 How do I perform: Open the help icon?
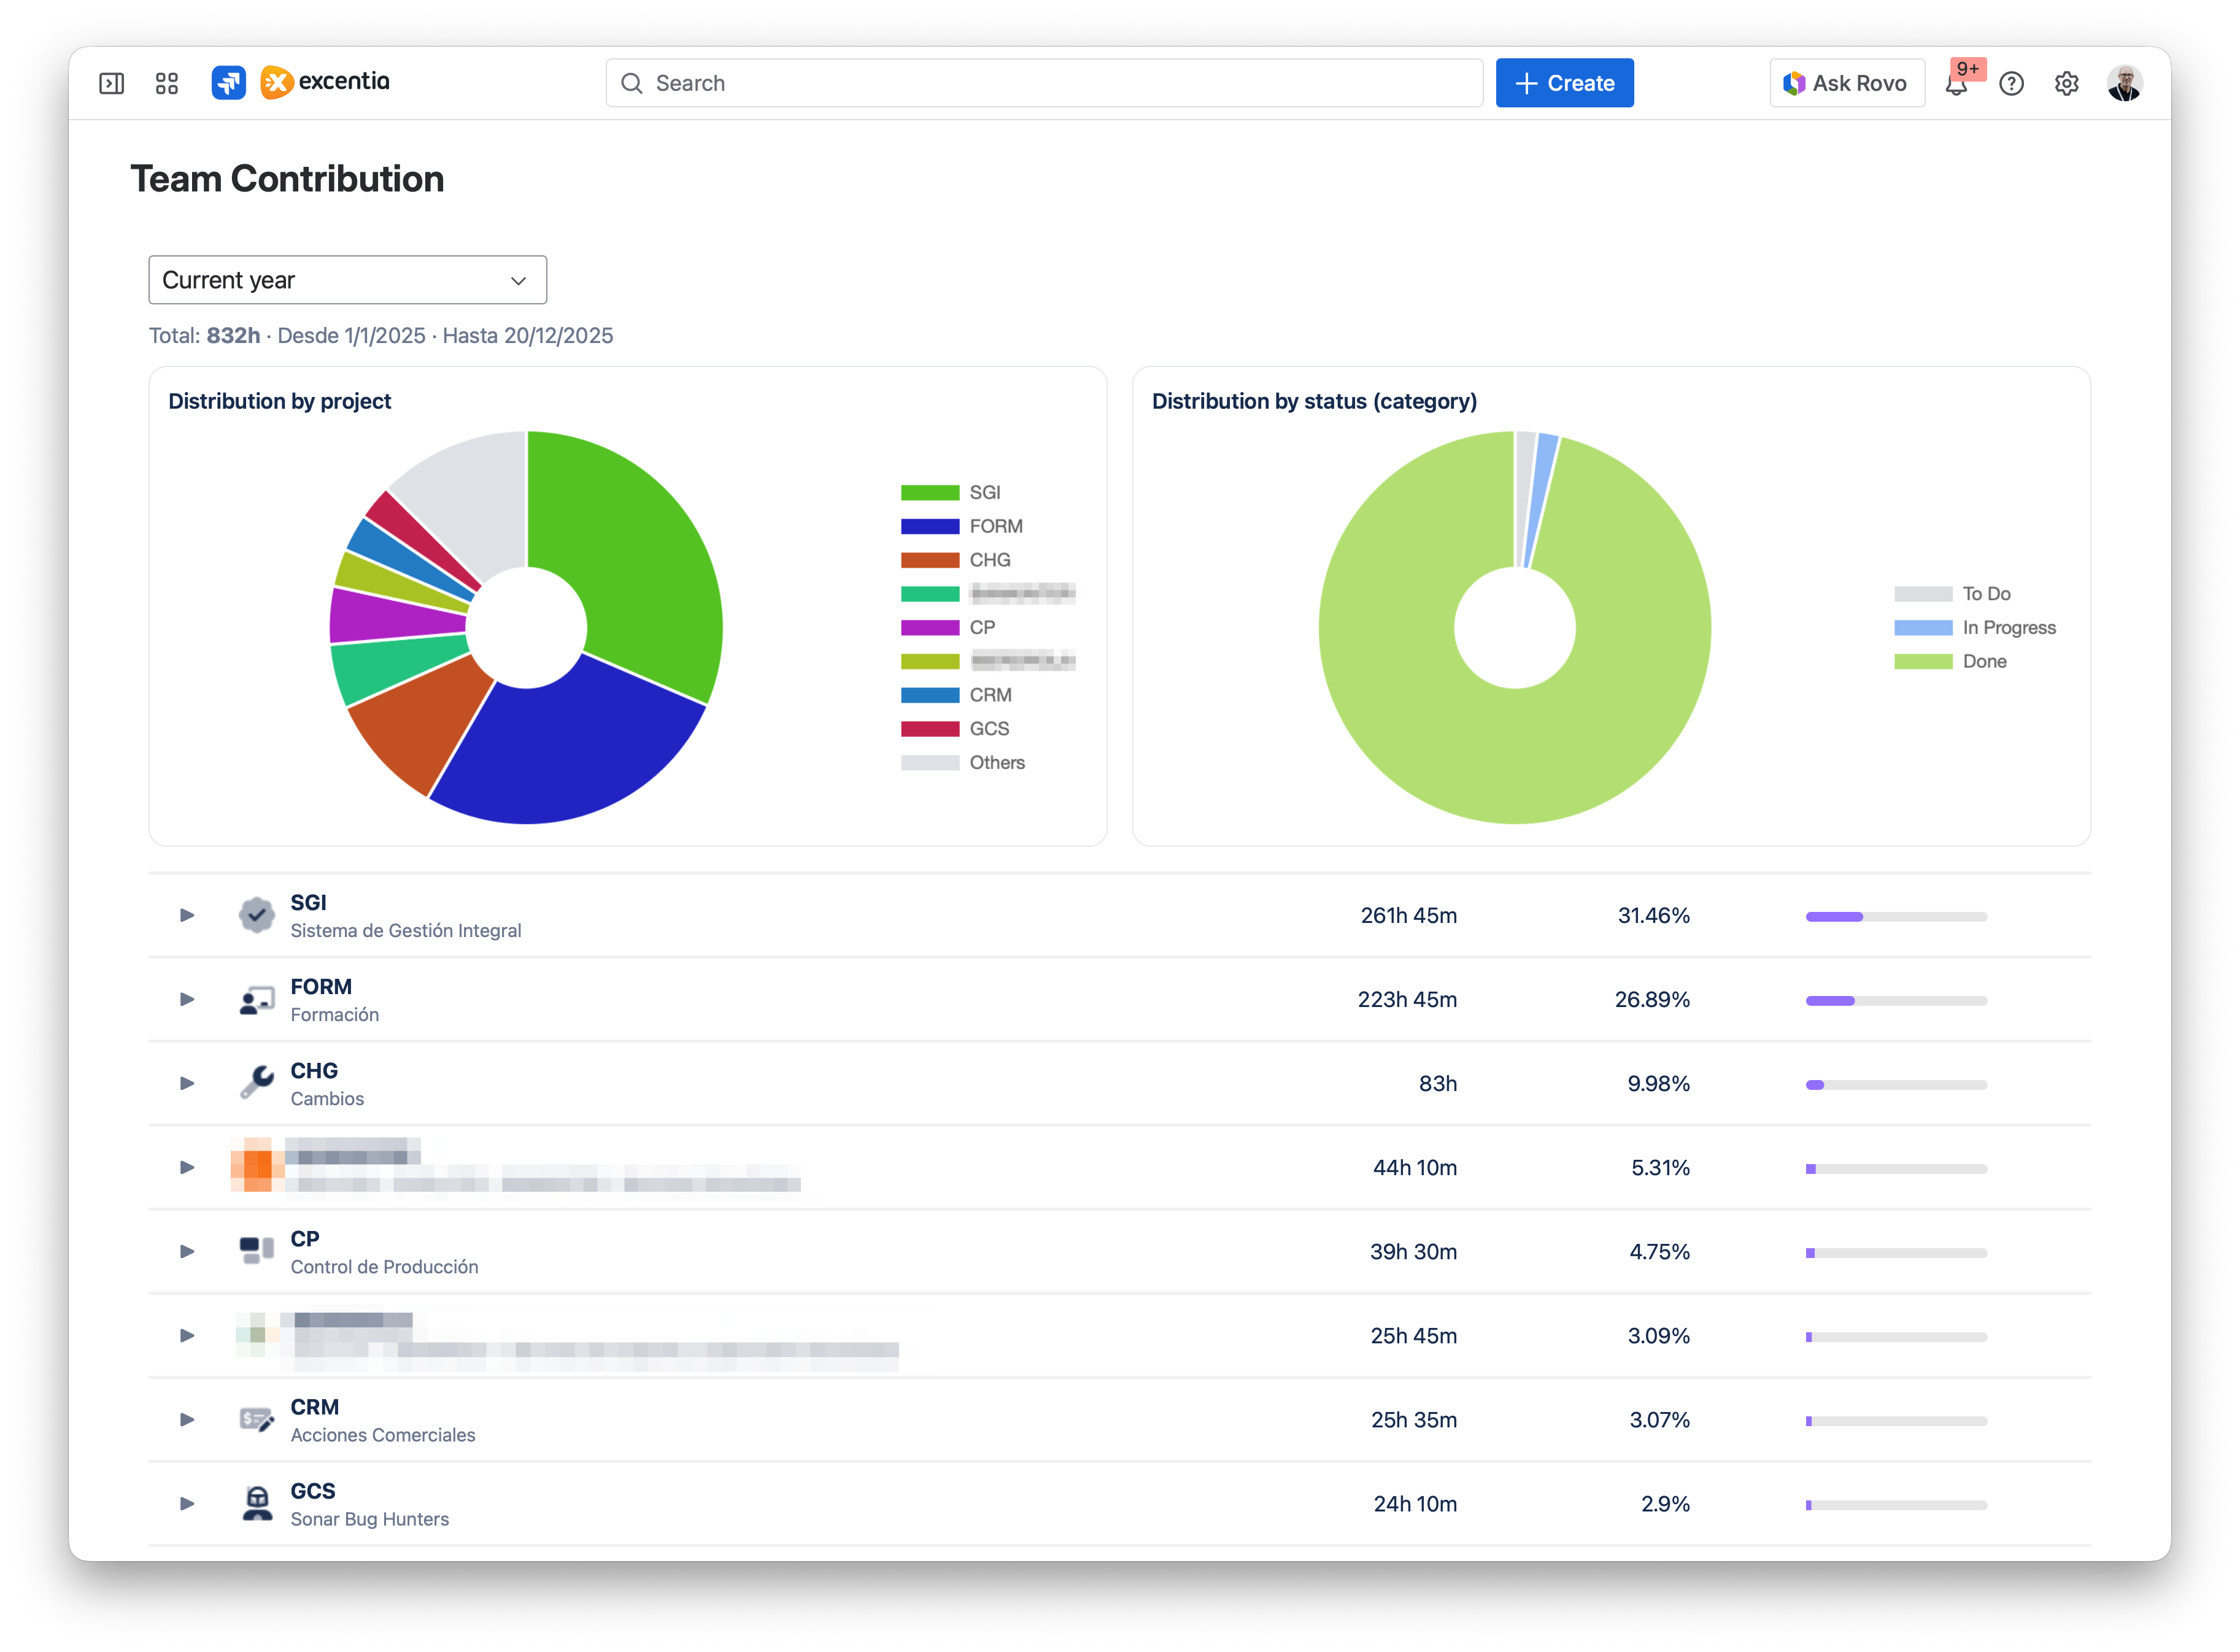point(2012,84)
